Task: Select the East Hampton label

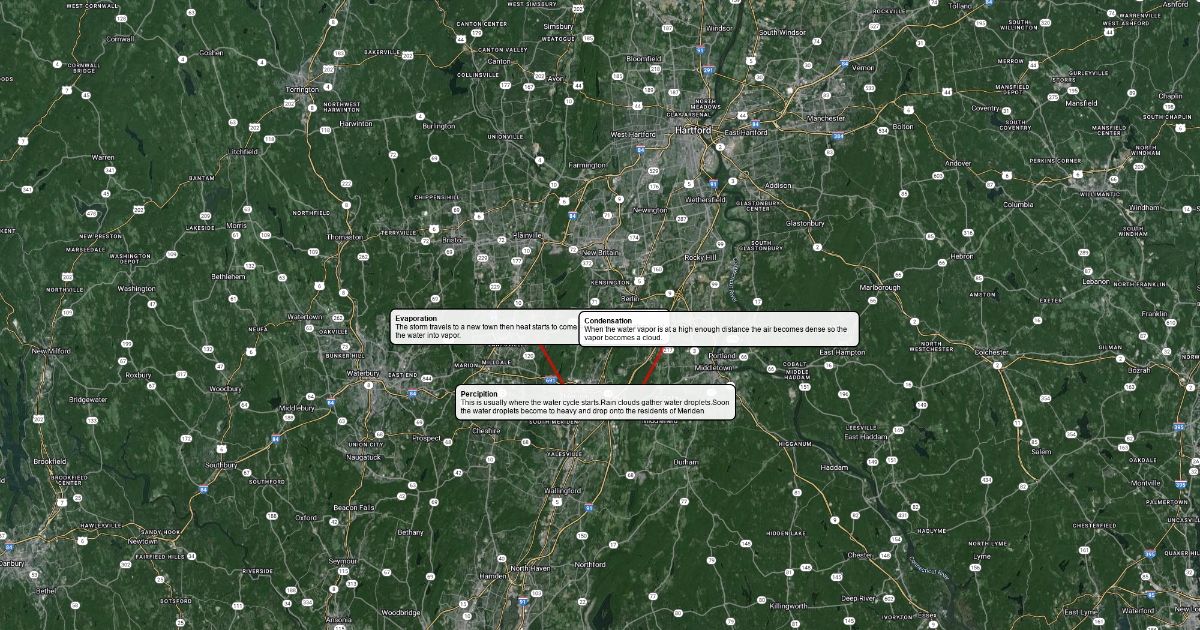Action: pyautogui.click(x=842, y=352)
